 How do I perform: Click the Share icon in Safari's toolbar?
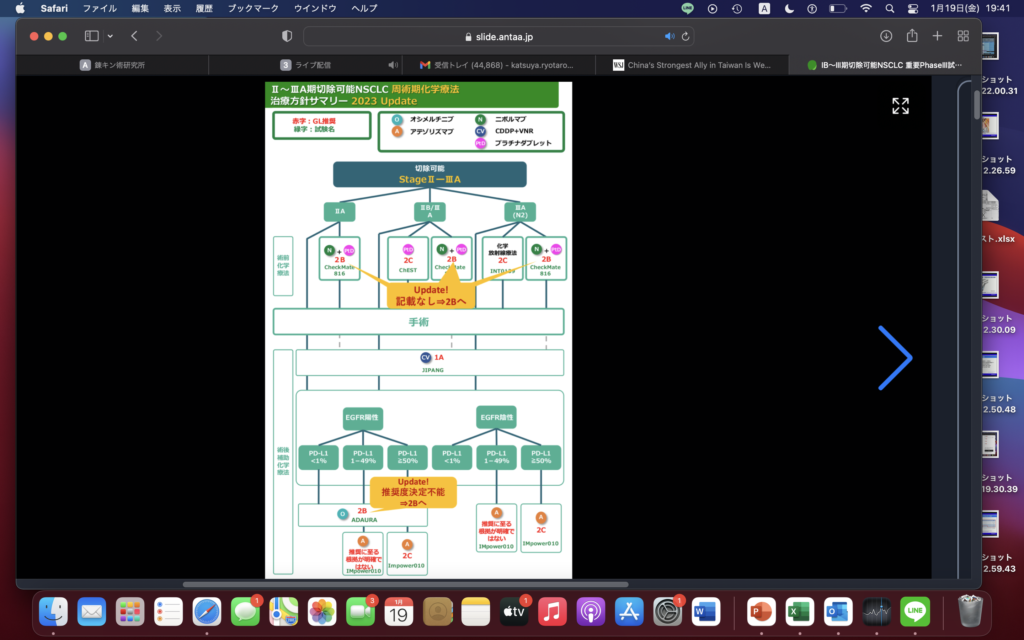point(911,36)
